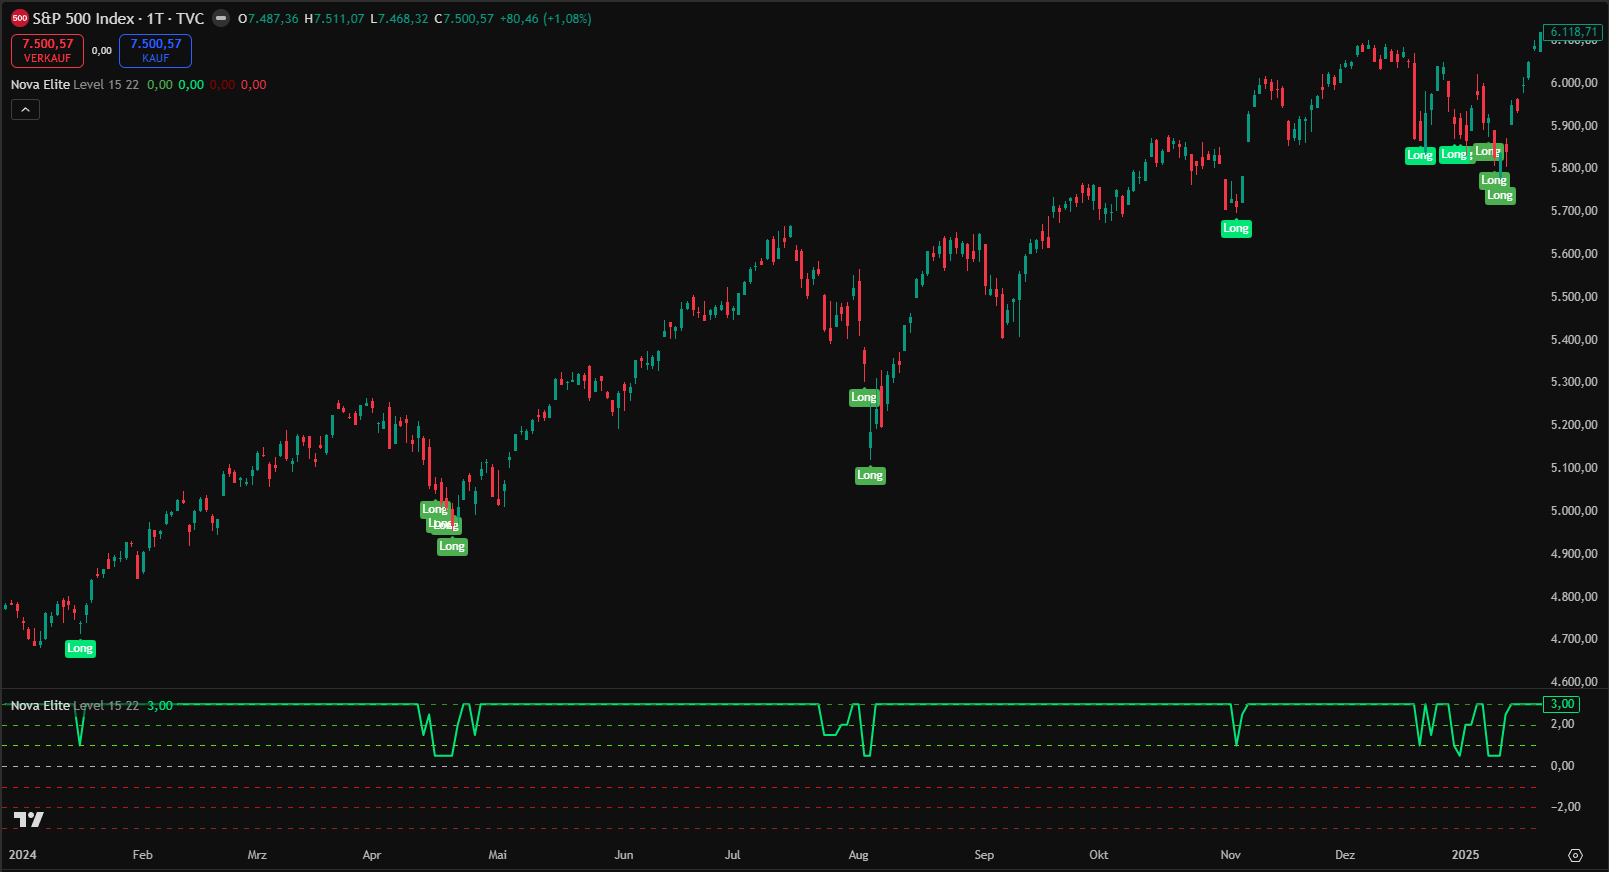This screenshot has width=1609, height=872.
Task: Select the Nova Elite legend in the lower pane
Action: (40, 706)
